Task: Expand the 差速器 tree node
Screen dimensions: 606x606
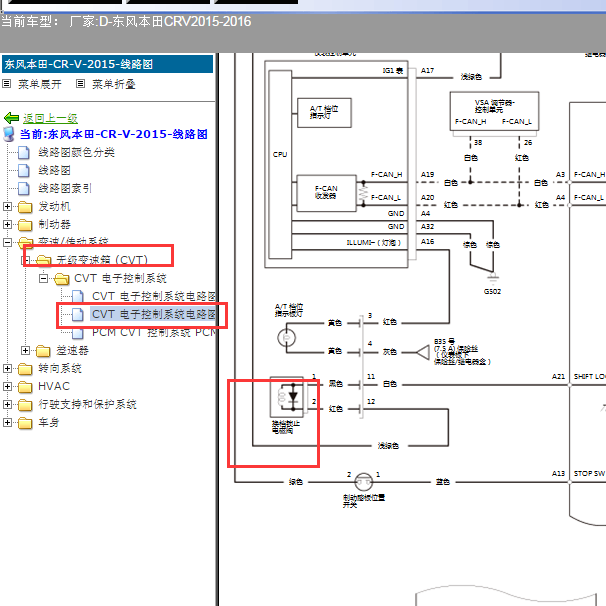Action: click(25, 351)
